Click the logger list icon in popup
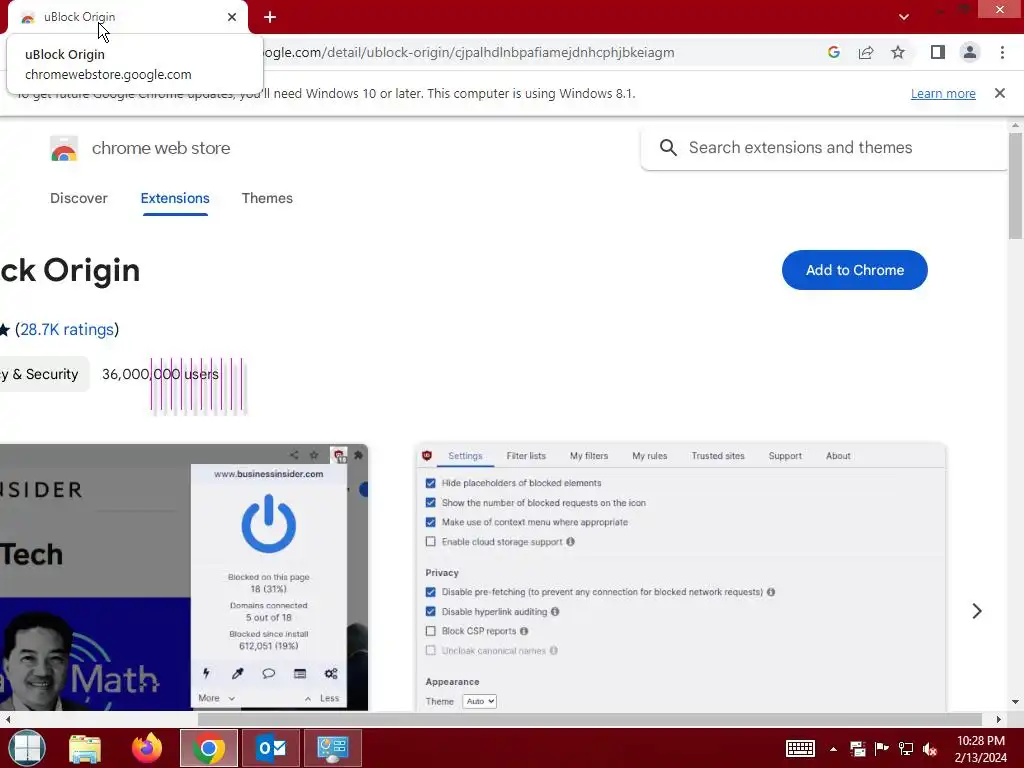 point(300,673)
